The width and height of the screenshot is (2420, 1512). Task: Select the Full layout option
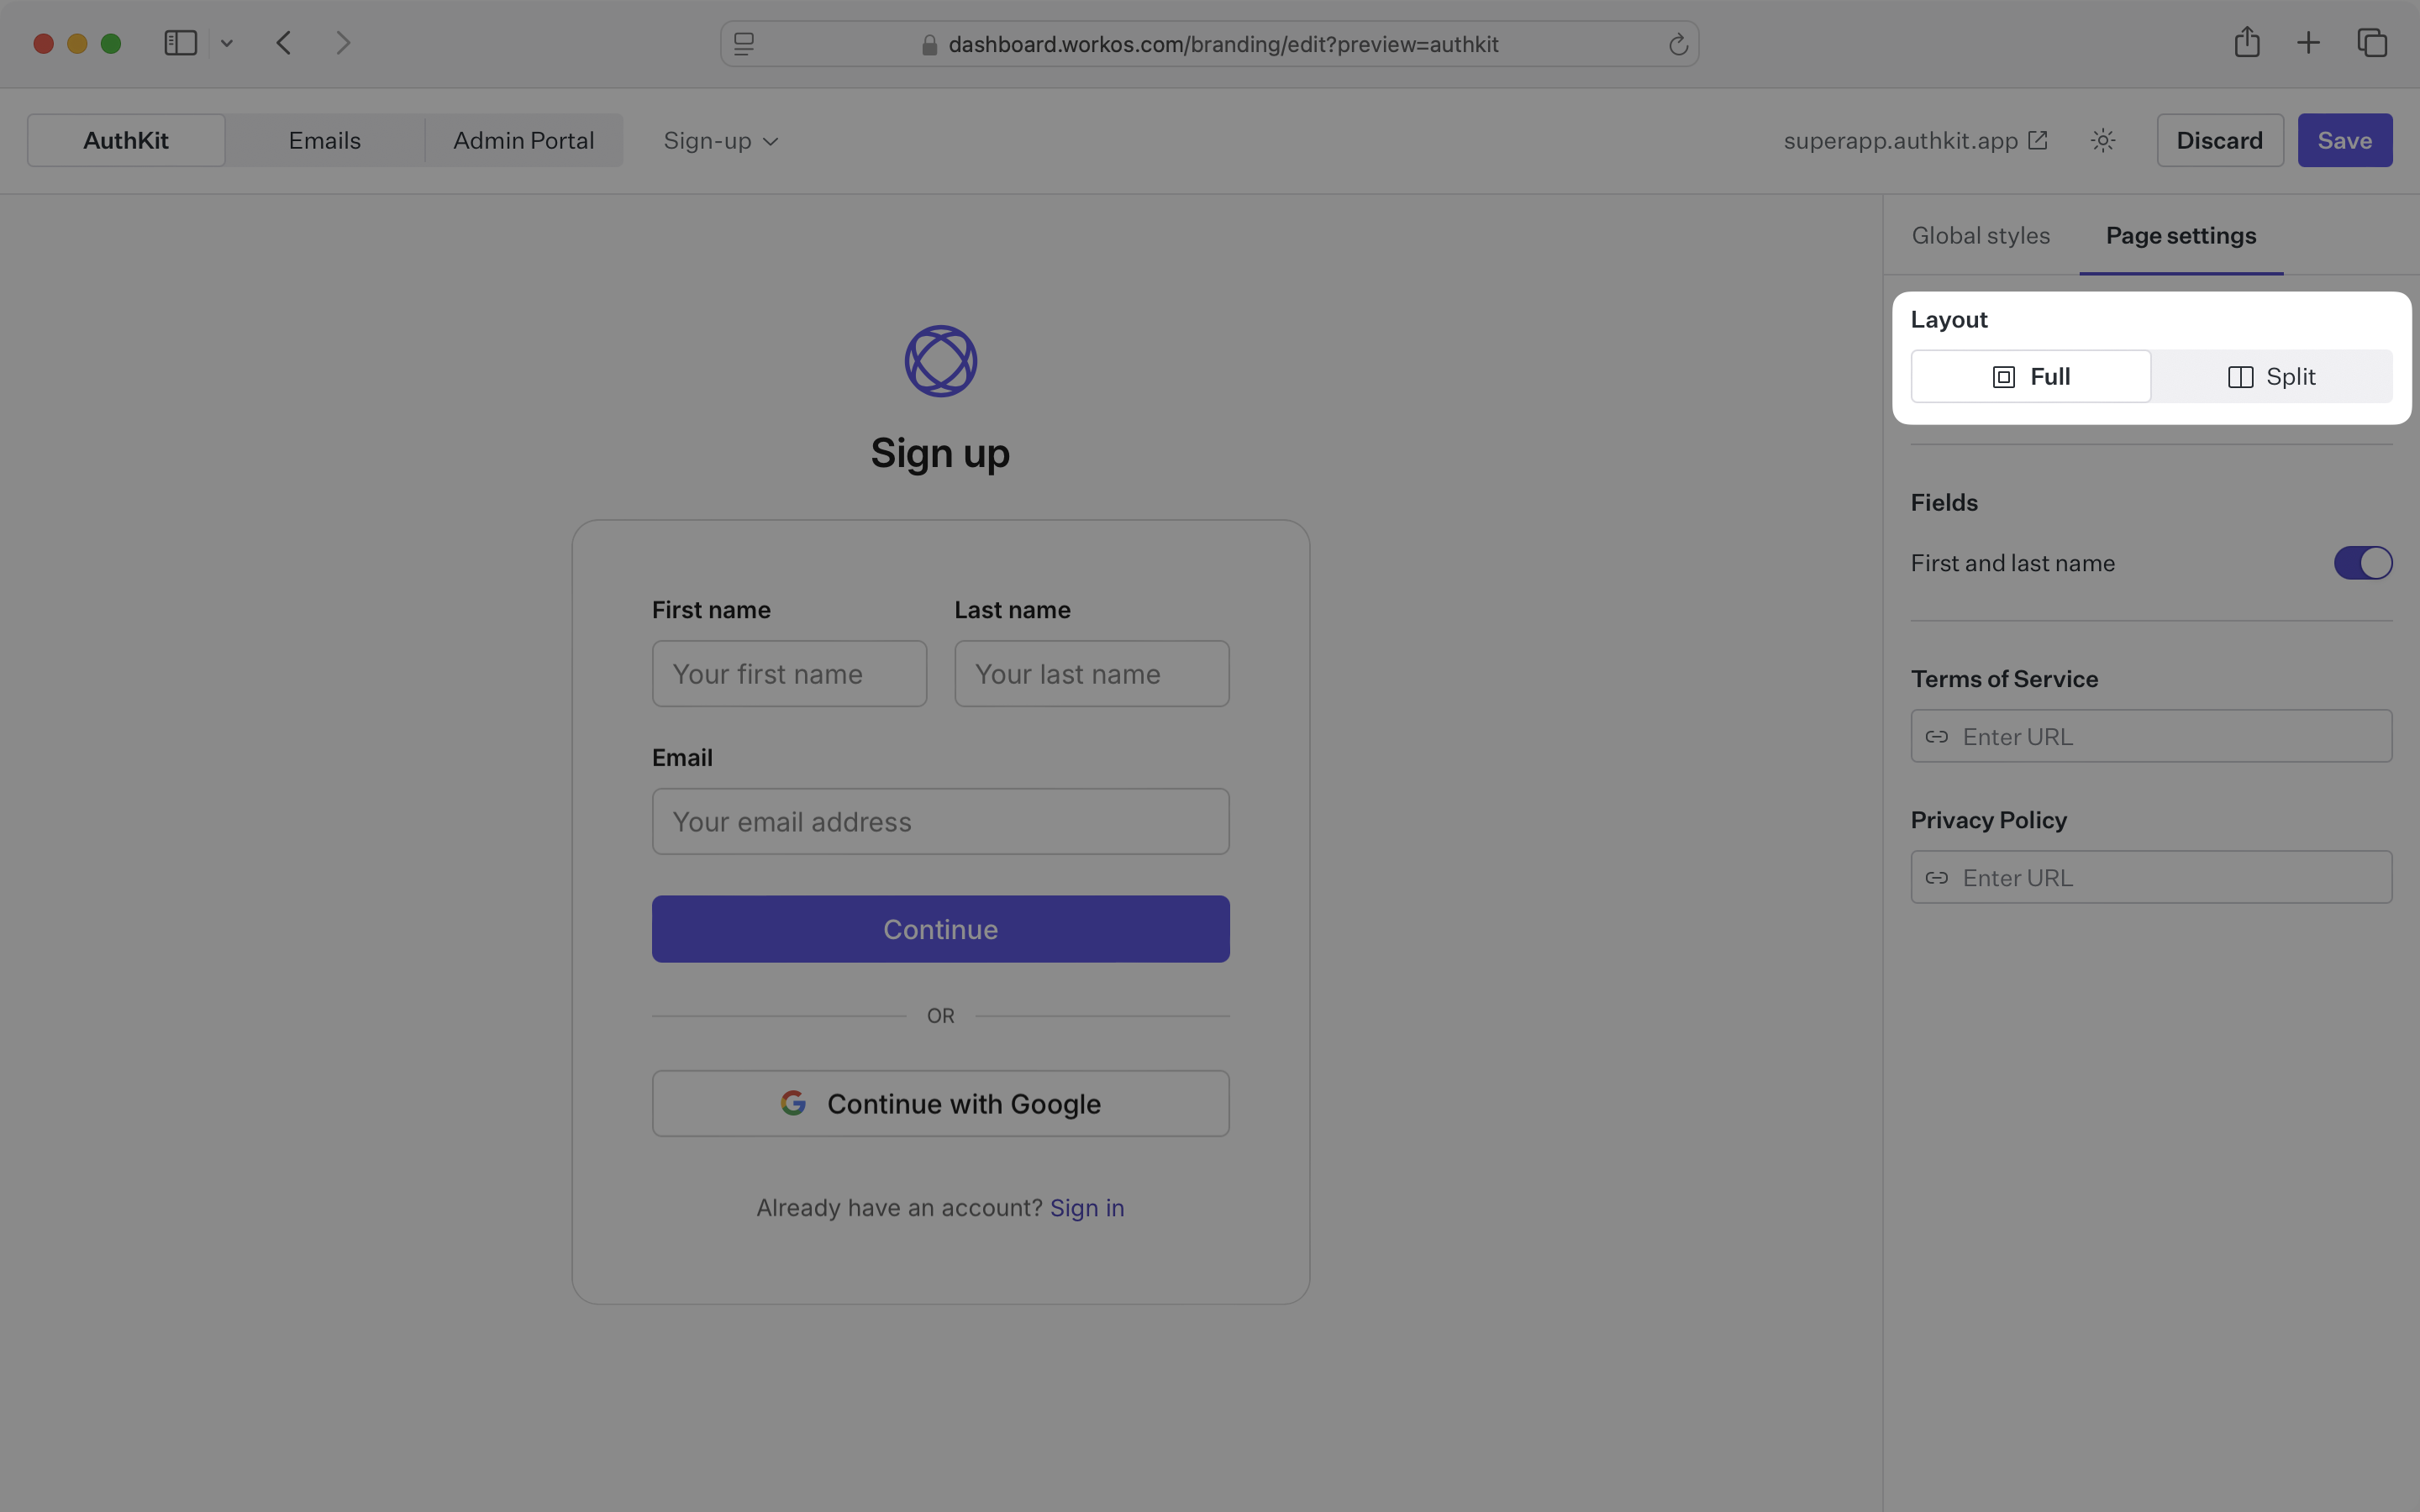[2030, 376]
